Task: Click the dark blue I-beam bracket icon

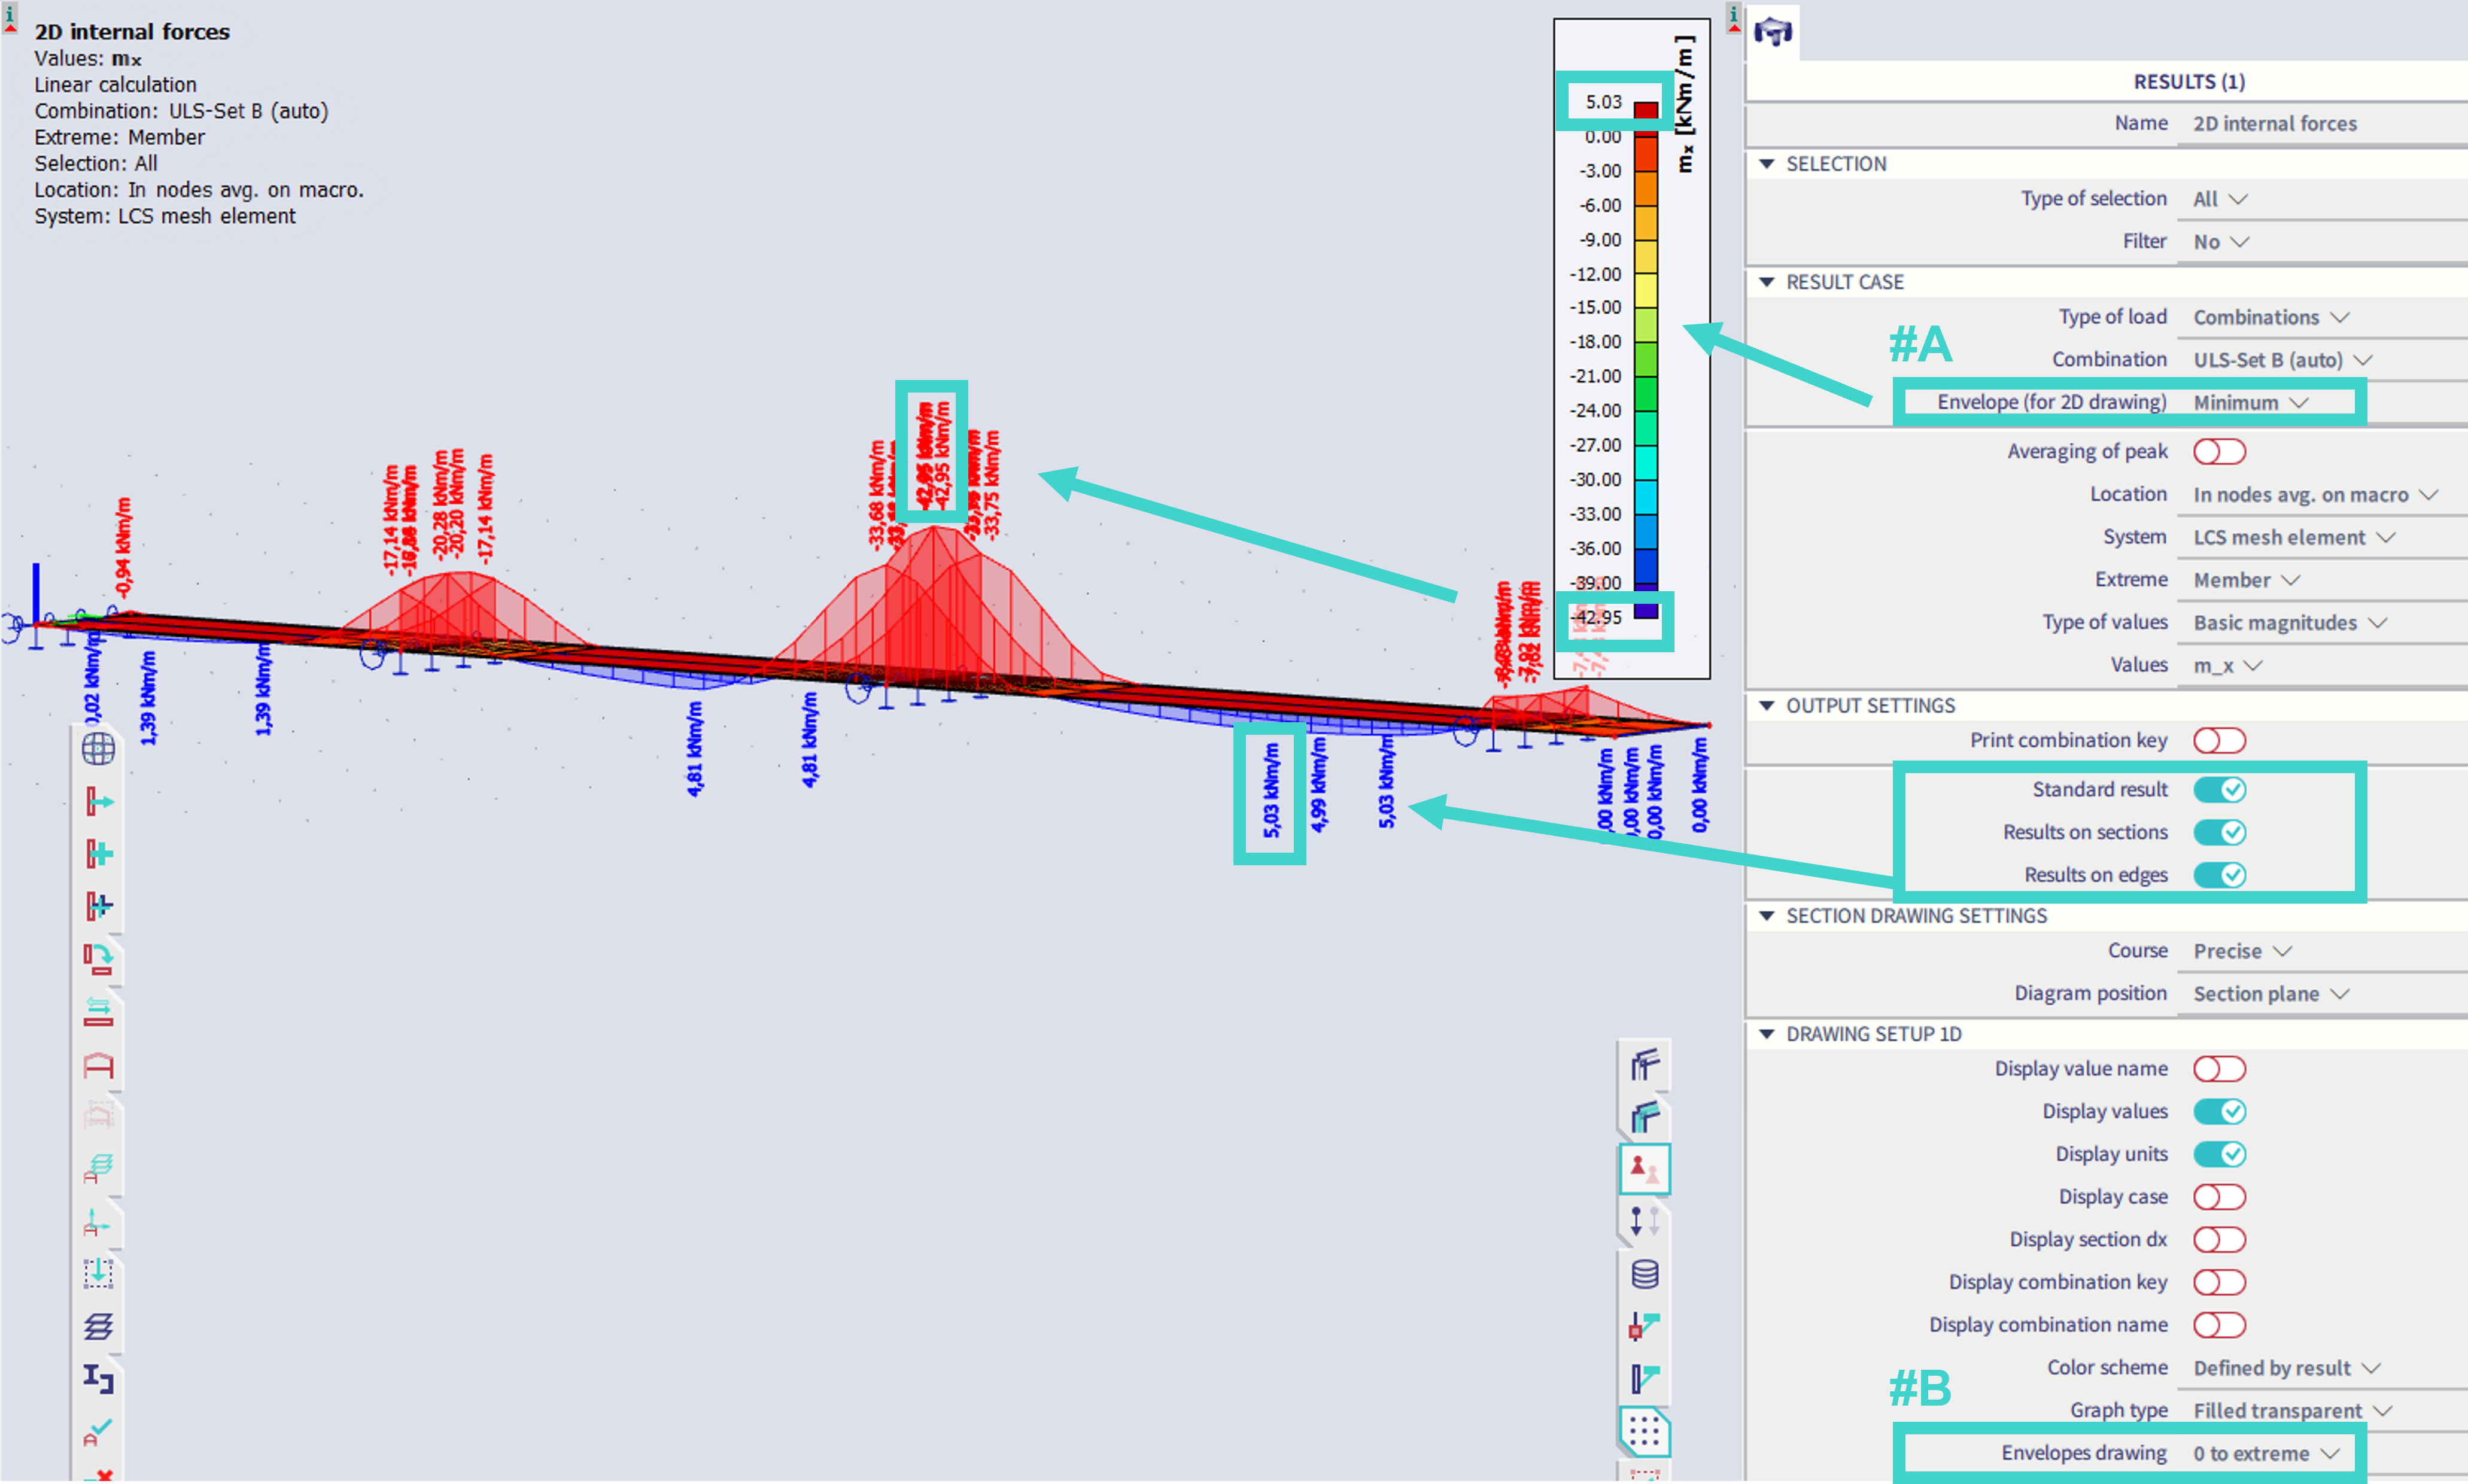Action: [98, 1379]
